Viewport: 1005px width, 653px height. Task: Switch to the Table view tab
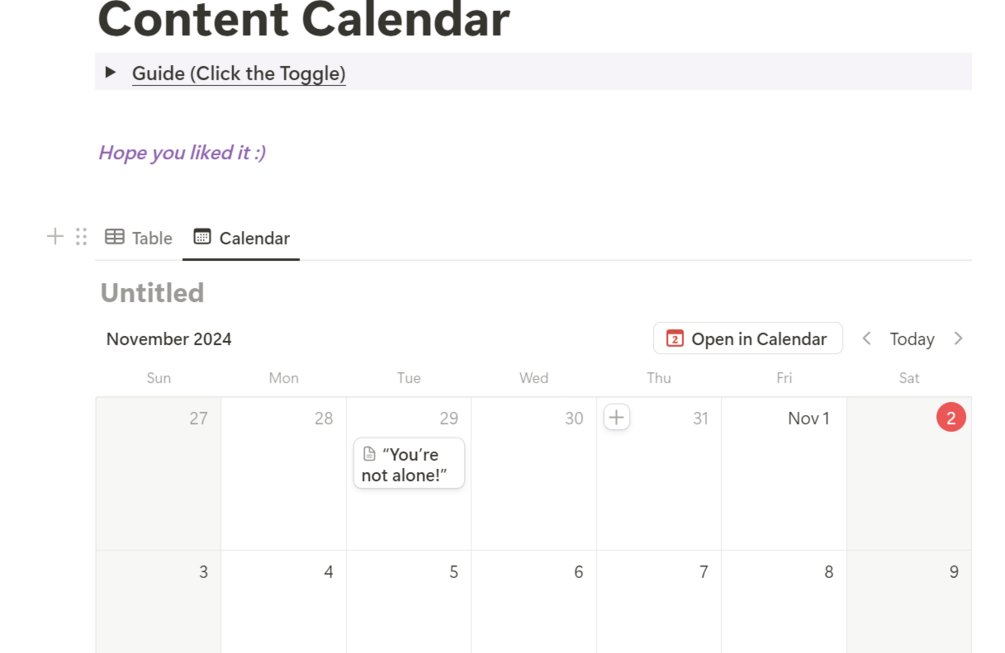(138, 238)
